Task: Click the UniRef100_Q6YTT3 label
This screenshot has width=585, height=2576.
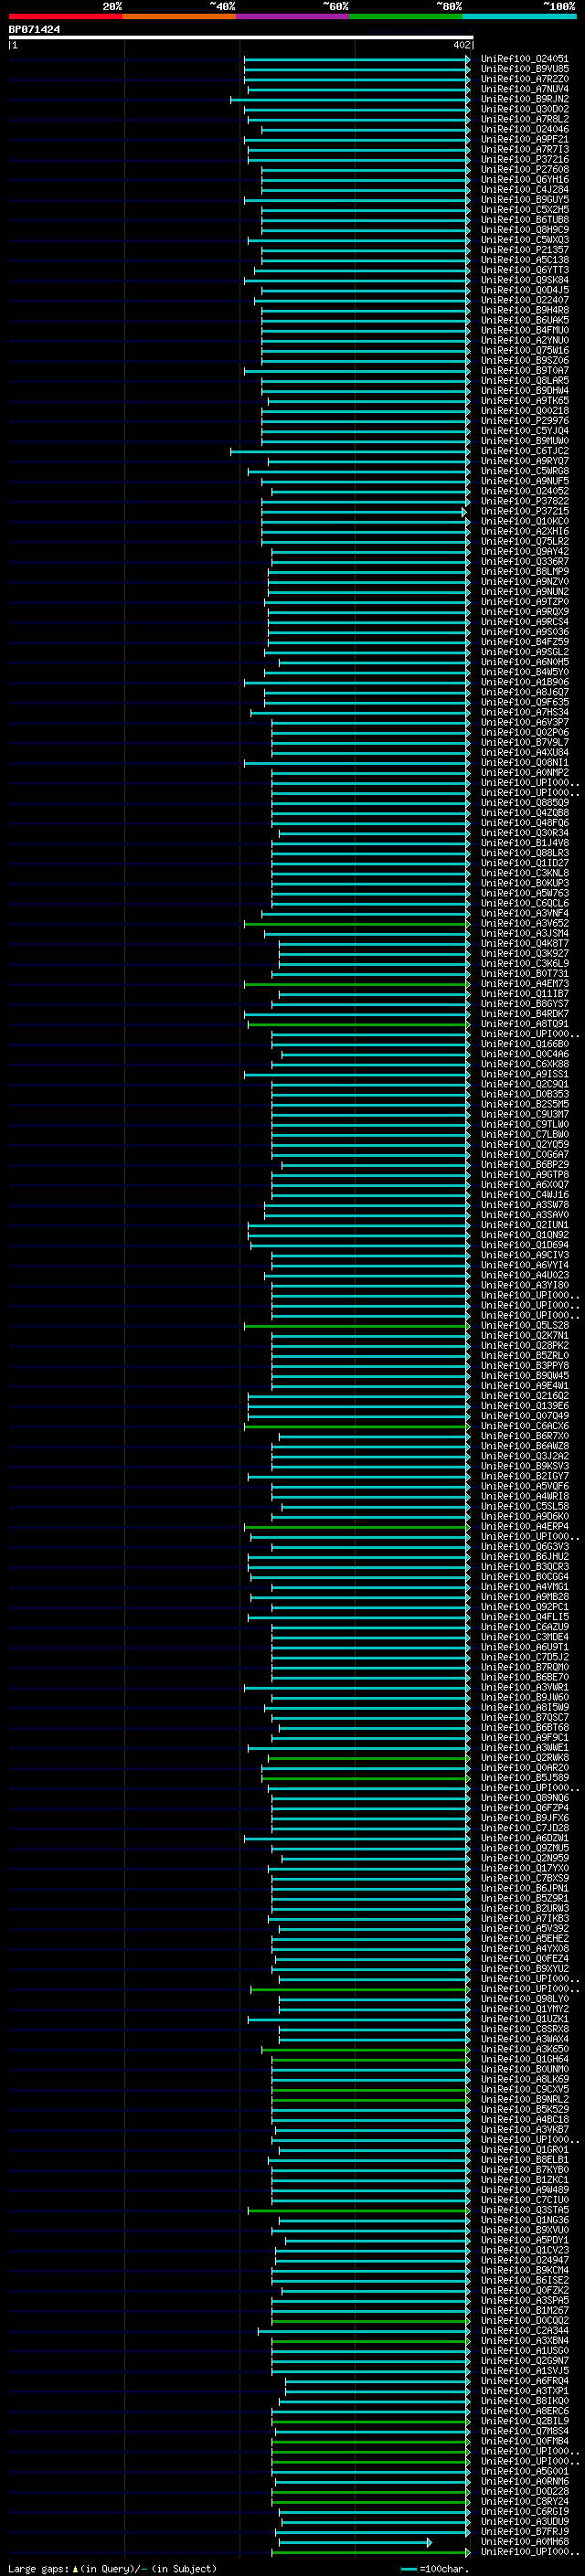Action: click(524, 270)
